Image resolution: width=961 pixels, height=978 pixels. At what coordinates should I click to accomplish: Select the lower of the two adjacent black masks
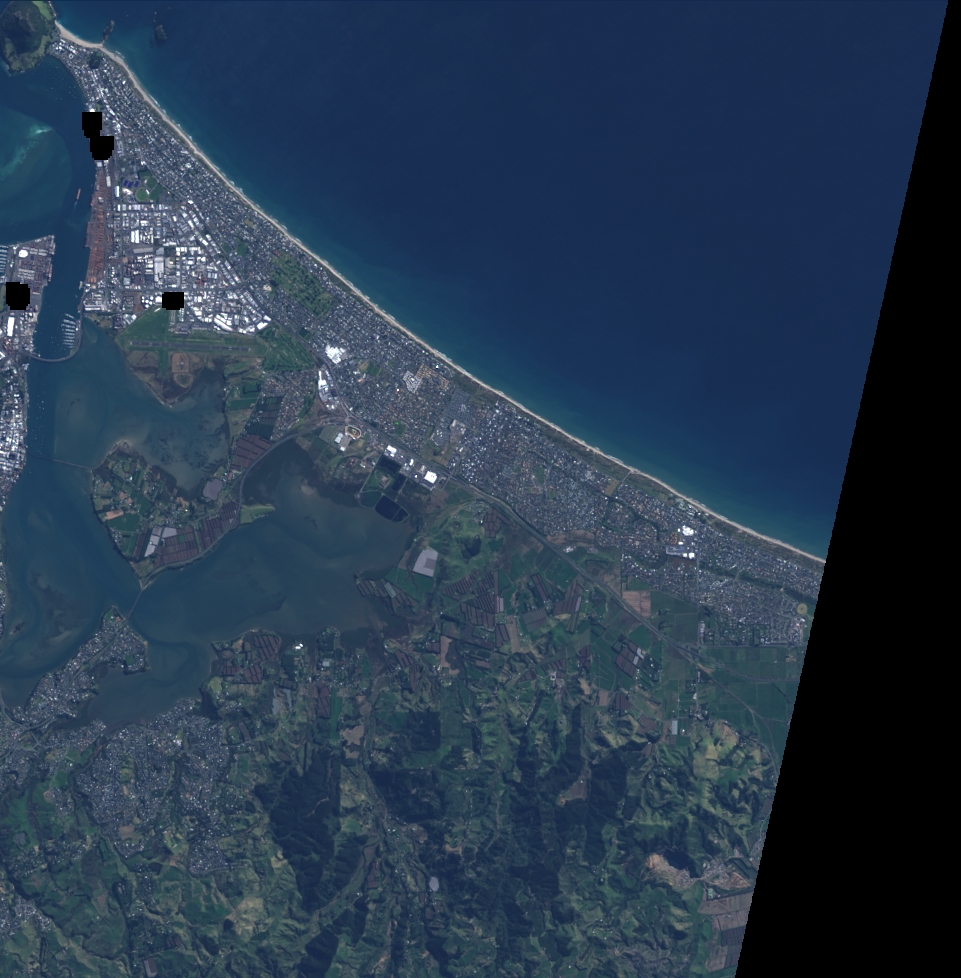(x=101, y=148)
